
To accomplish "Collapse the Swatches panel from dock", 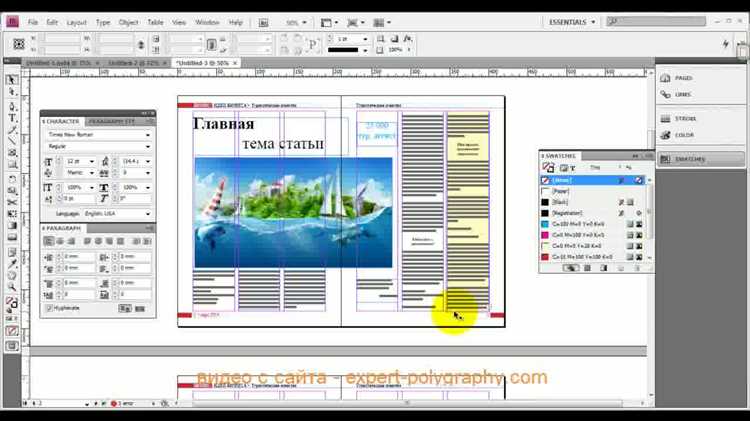I will point(700,159).
